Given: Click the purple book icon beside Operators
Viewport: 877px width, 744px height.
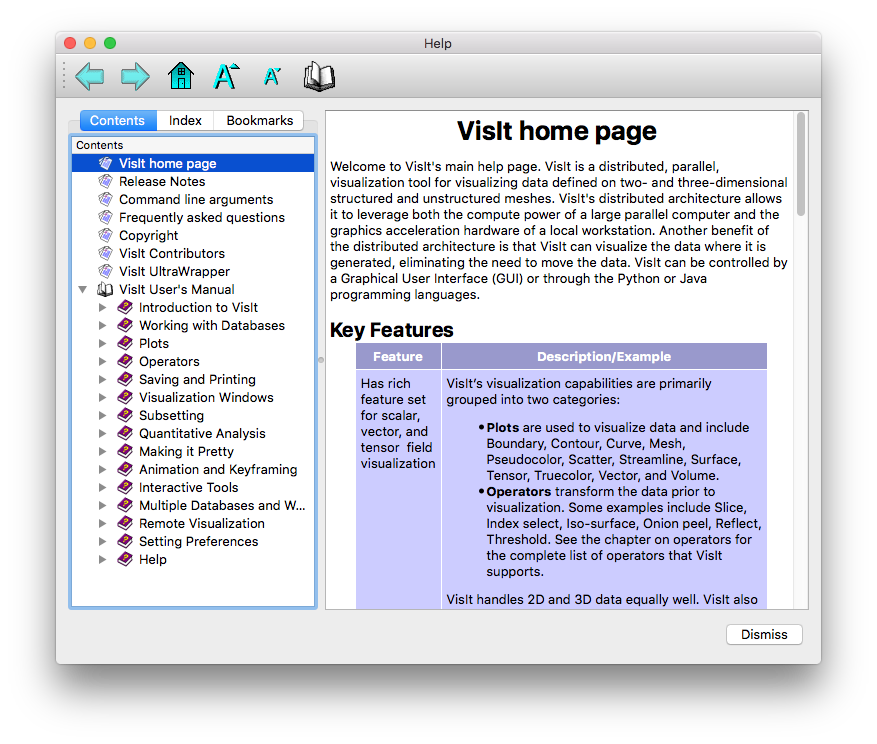Looking at the screenshot, I should coord(125,361).
